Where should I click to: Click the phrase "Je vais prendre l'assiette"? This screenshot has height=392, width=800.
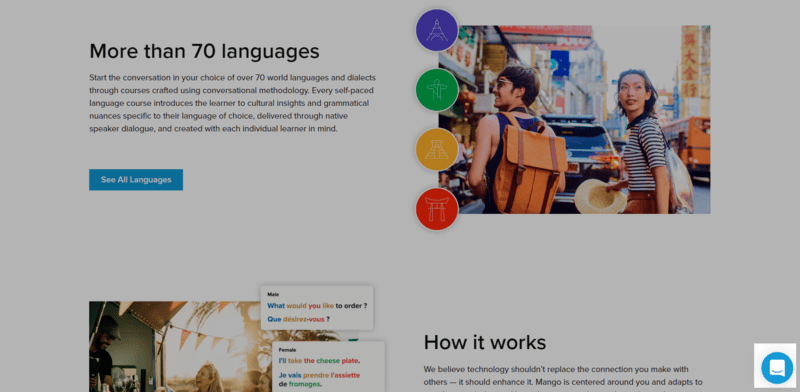point(319,375)
